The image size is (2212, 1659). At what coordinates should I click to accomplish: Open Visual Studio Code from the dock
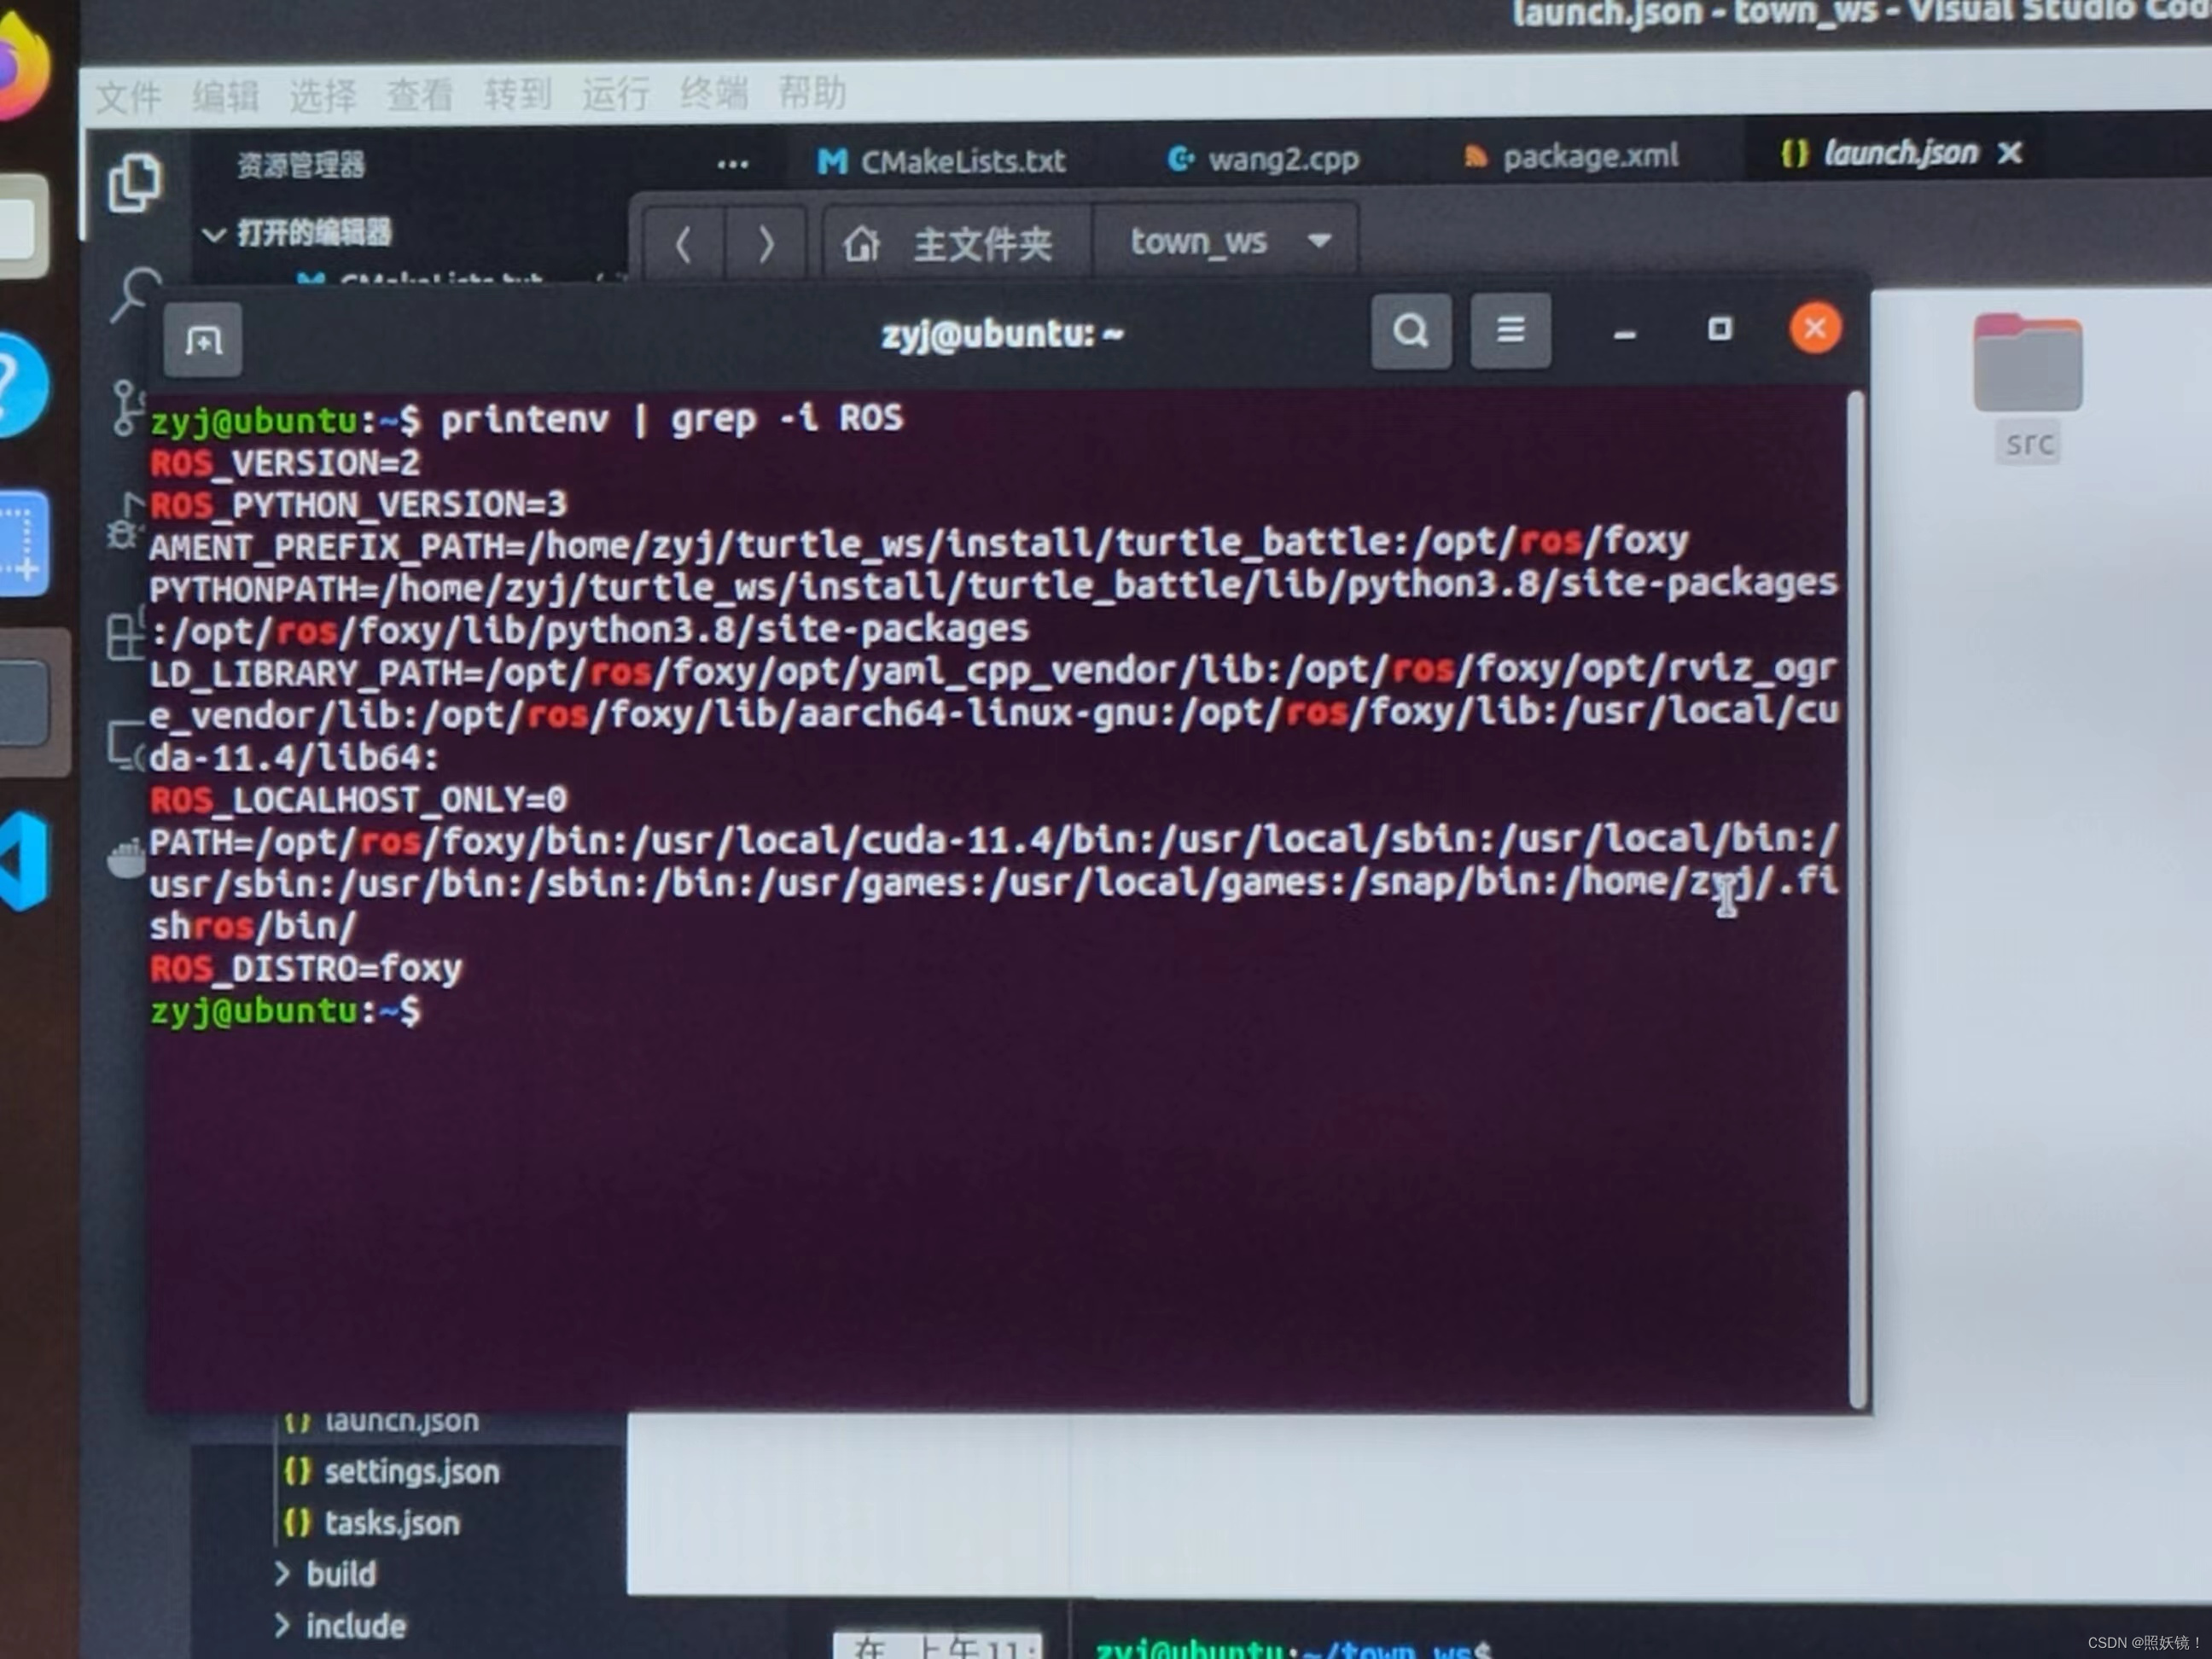point(25,862)
